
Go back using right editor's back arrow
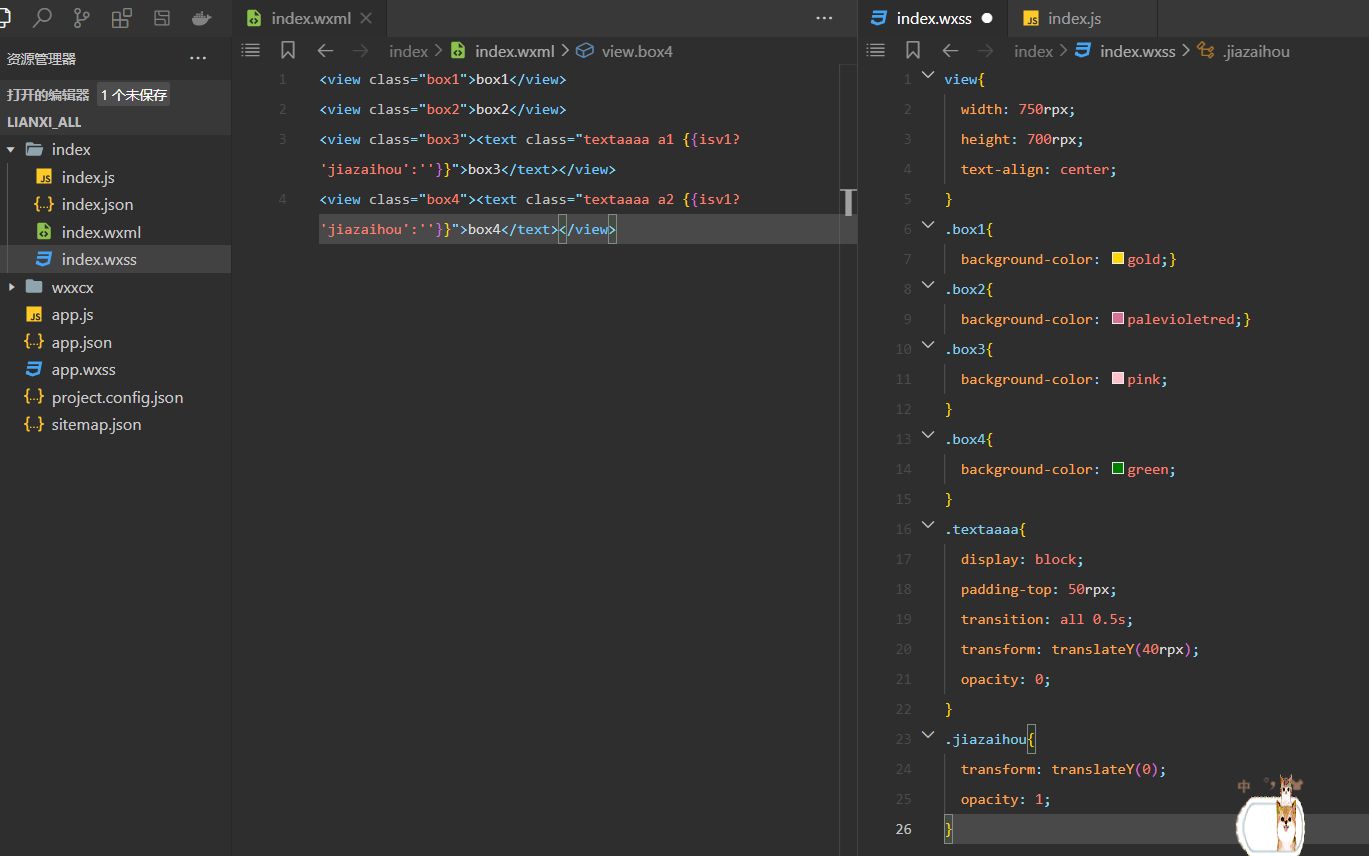click(950, 50)
